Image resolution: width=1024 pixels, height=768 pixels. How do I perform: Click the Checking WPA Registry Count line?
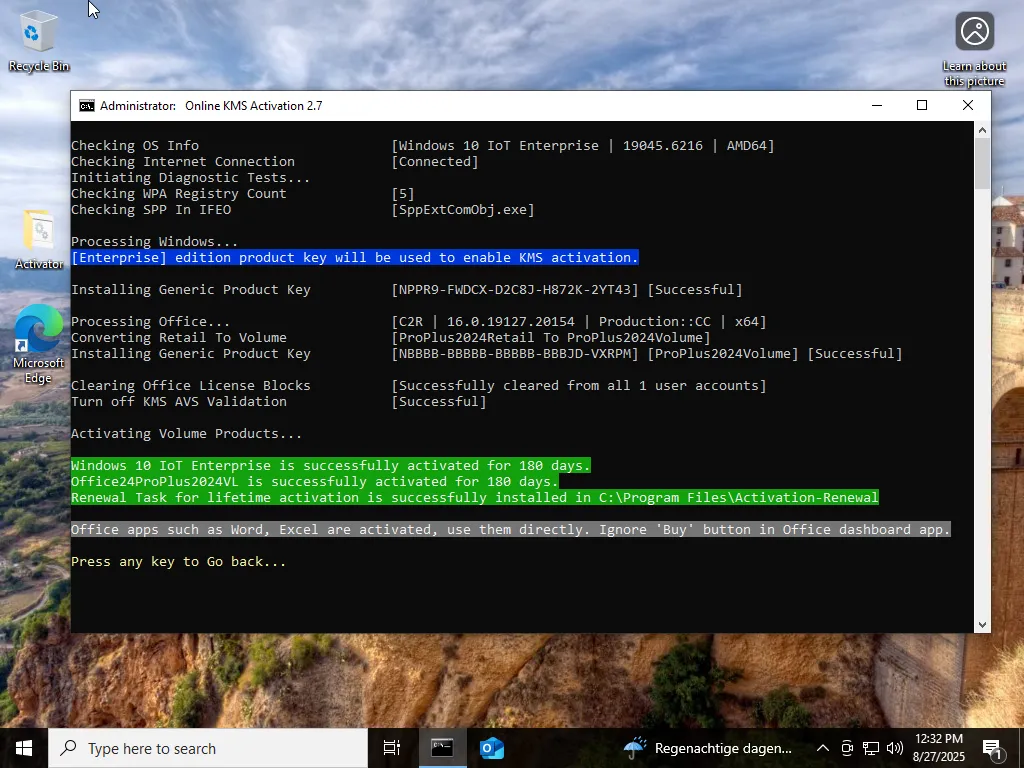coord(243,193)
